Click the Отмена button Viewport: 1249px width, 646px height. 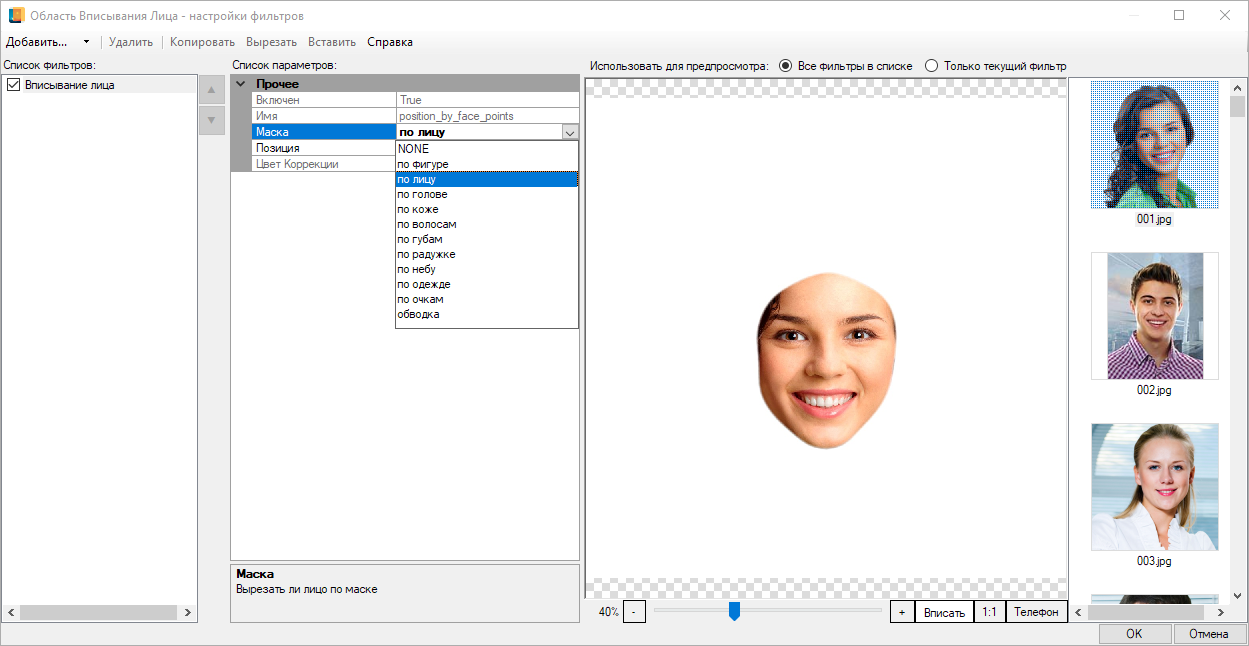click(1209, 634)
